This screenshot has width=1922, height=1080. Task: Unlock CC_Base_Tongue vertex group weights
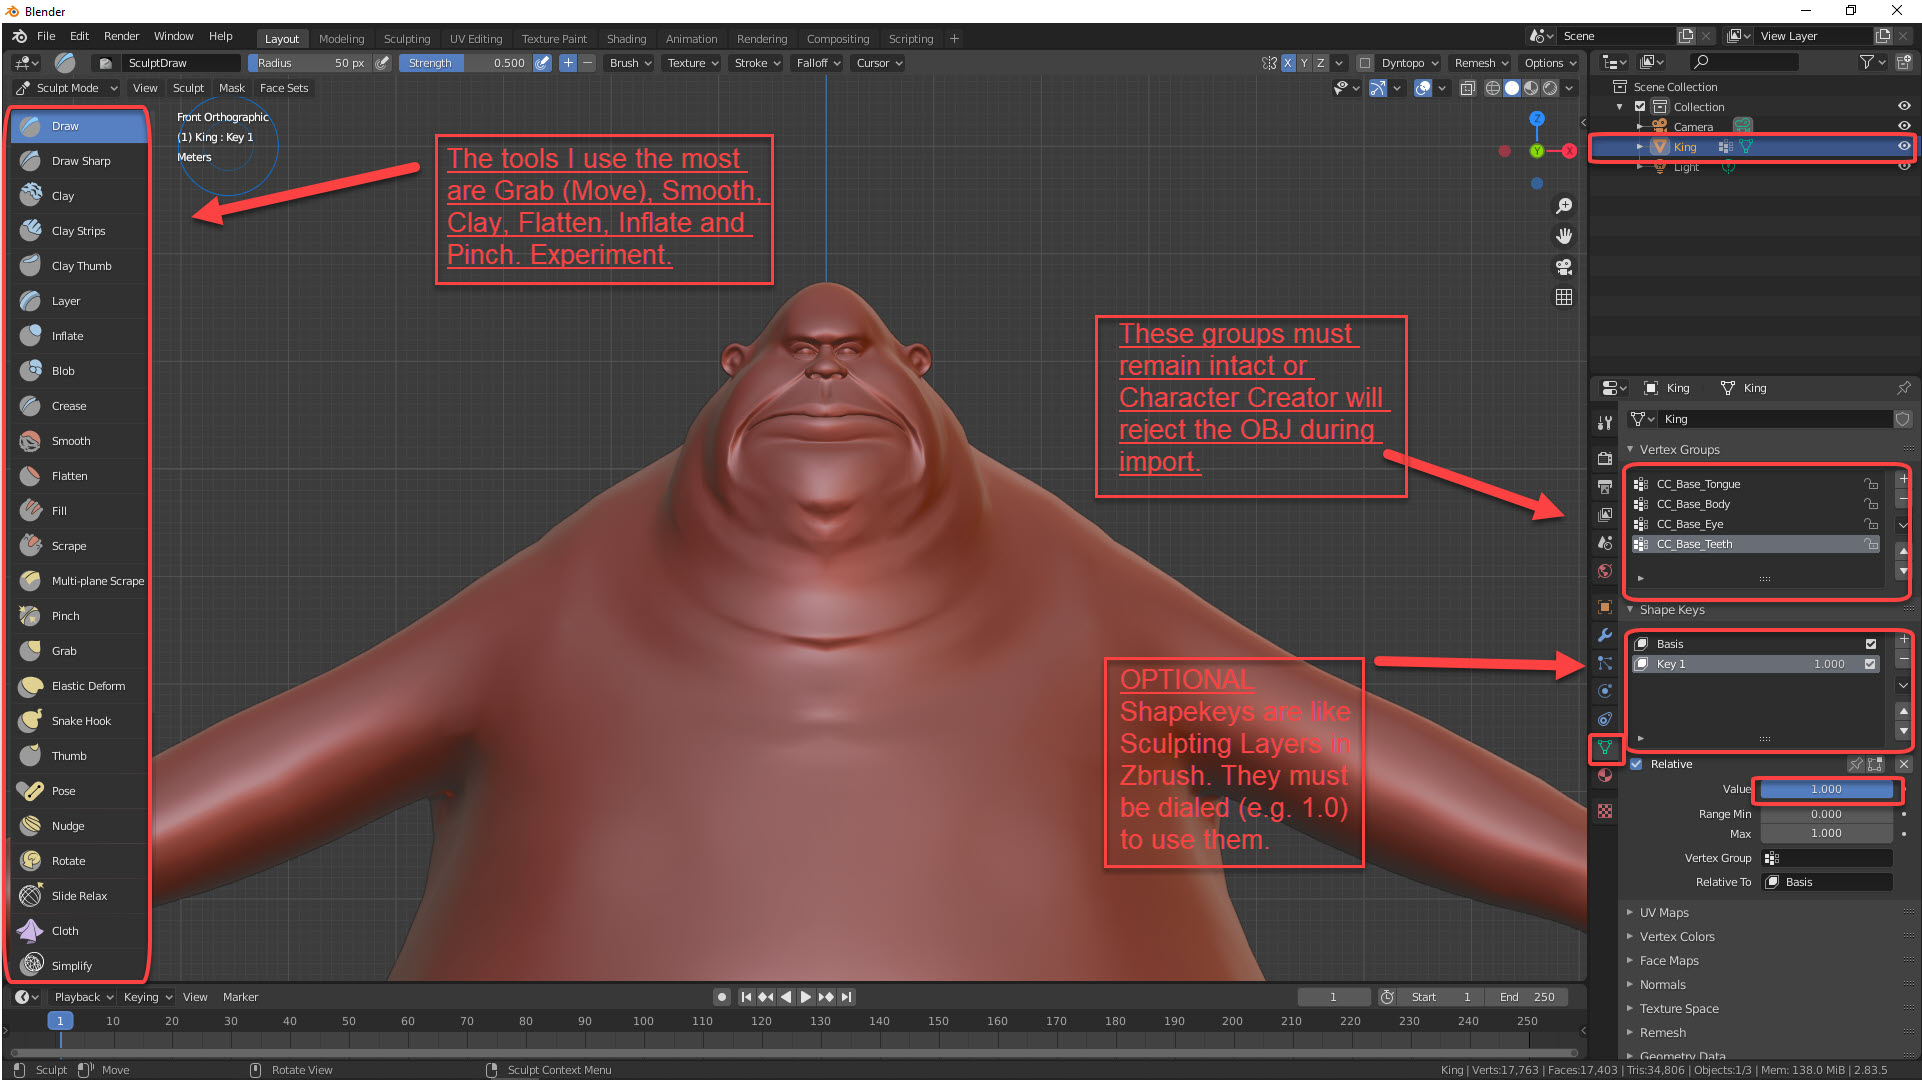(x=1870, y=484)
